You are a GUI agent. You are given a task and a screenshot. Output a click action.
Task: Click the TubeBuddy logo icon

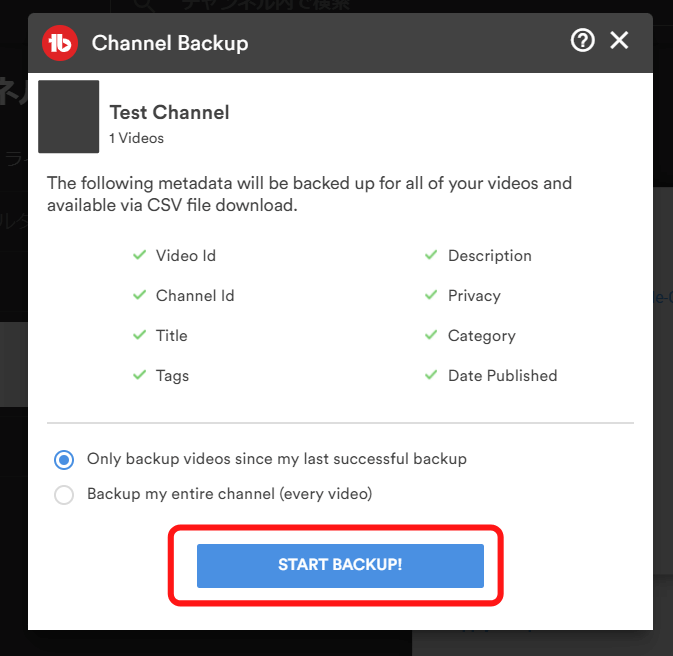tap(60, 43)
